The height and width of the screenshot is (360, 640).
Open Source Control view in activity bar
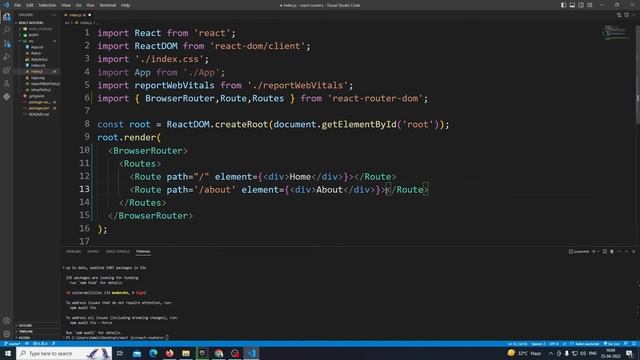click(x=7, y=44)
